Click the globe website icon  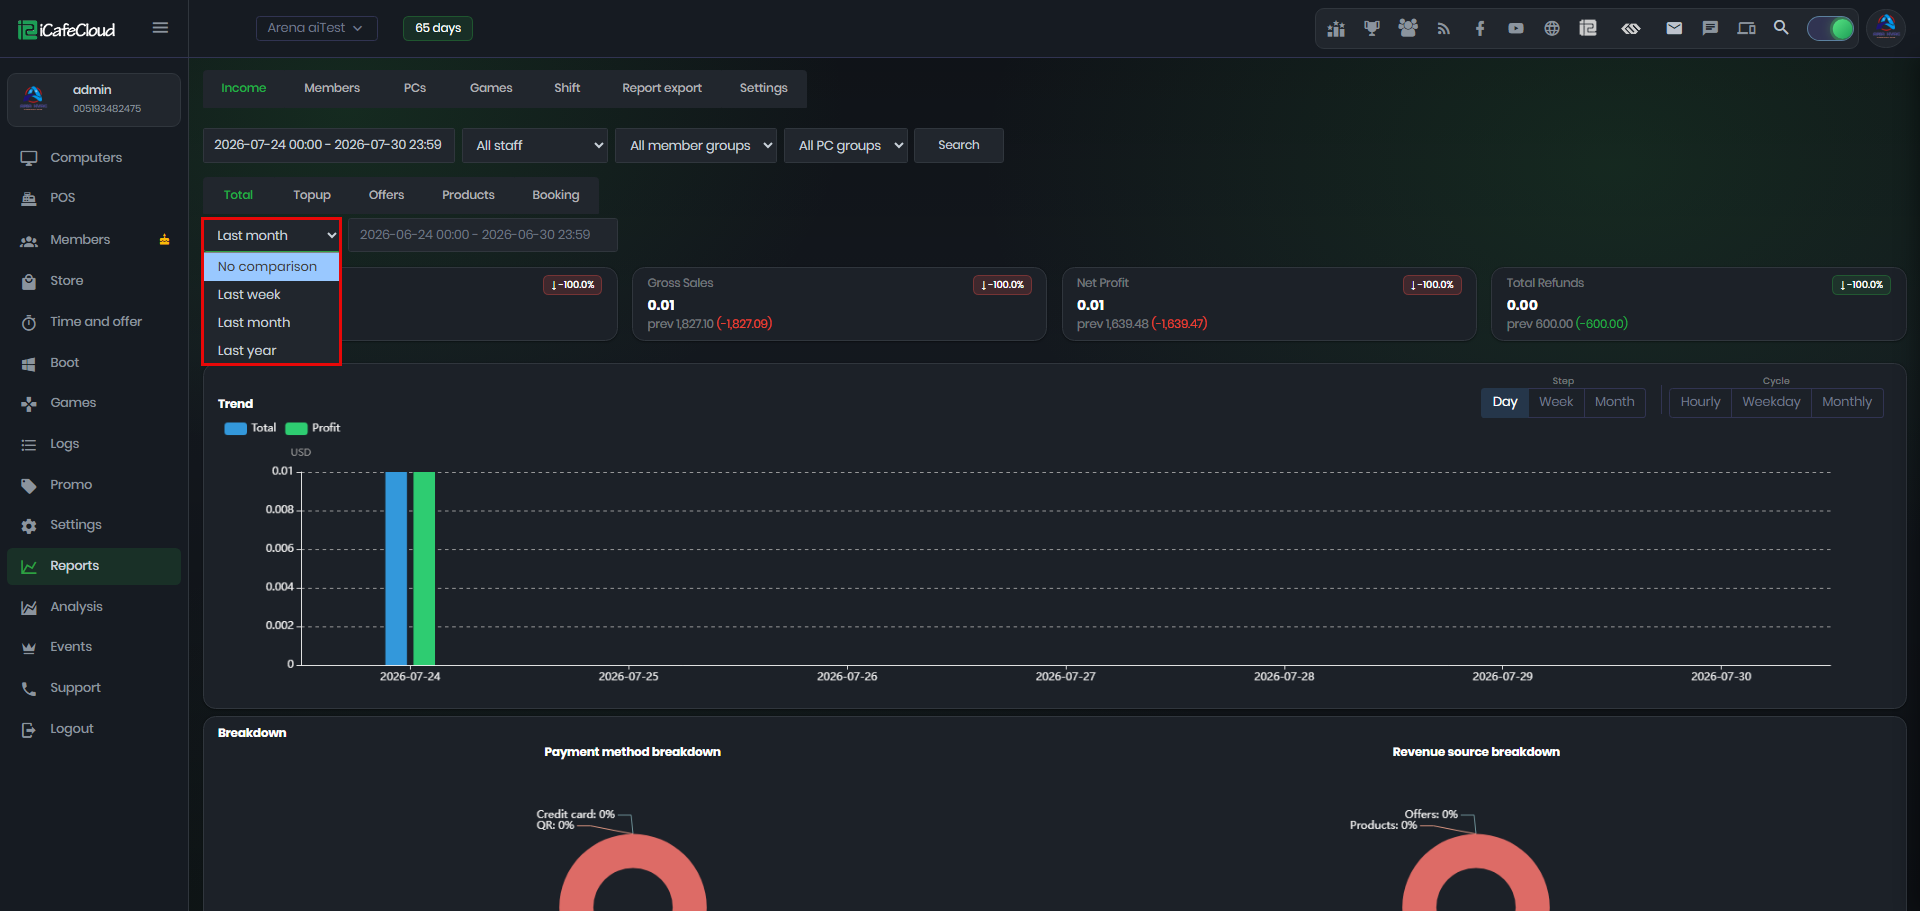(1552, 29)
